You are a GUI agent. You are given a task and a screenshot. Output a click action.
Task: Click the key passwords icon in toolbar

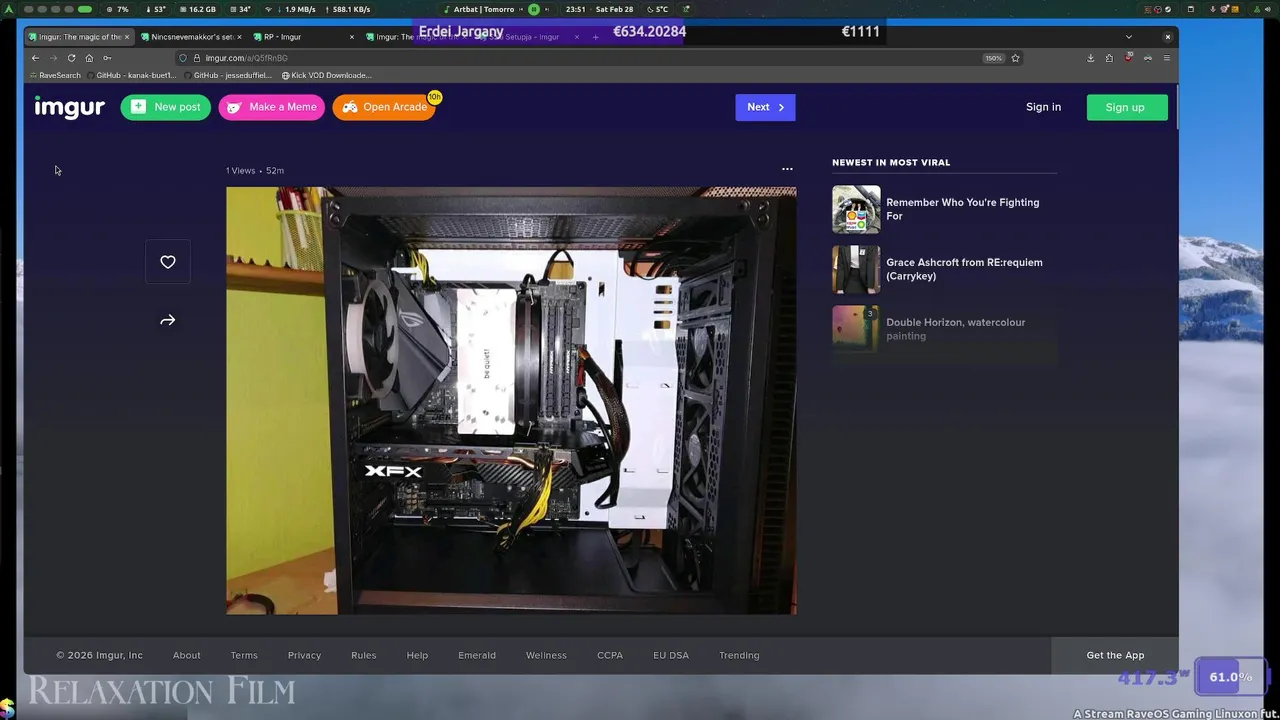(107, 58)
